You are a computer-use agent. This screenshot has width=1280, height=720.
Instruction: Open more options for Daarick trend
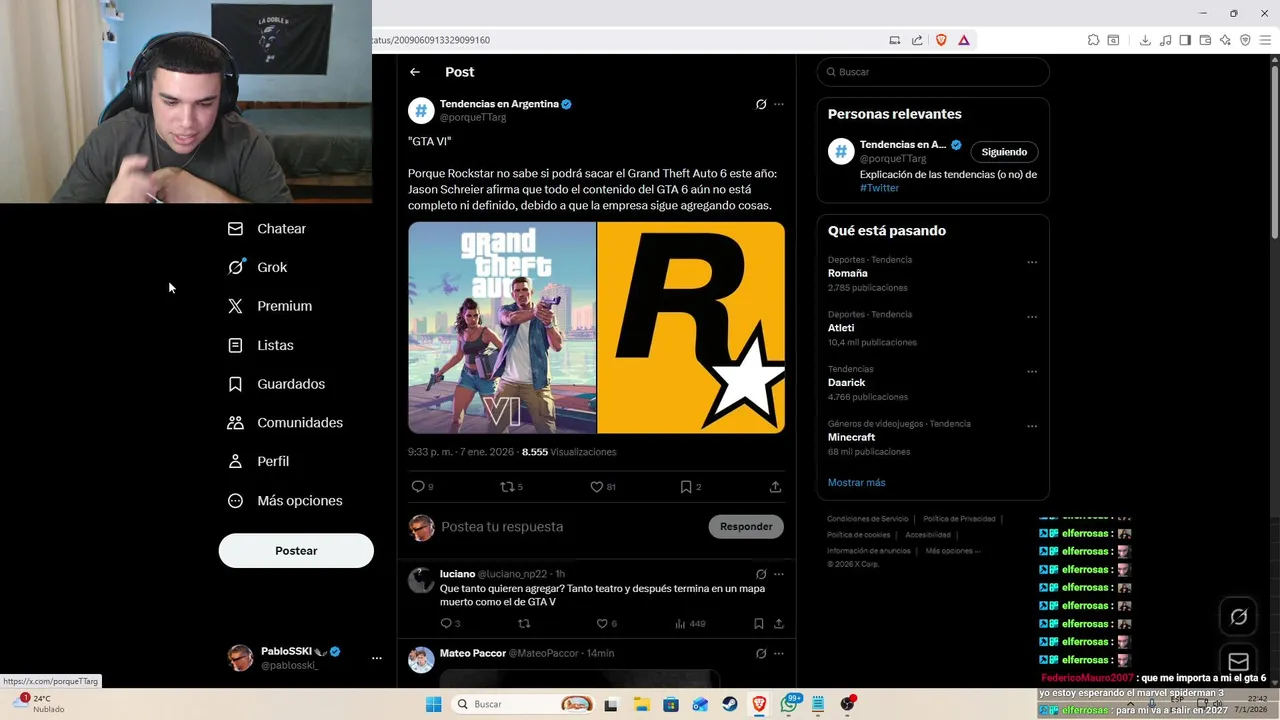tap(1032, 372)
